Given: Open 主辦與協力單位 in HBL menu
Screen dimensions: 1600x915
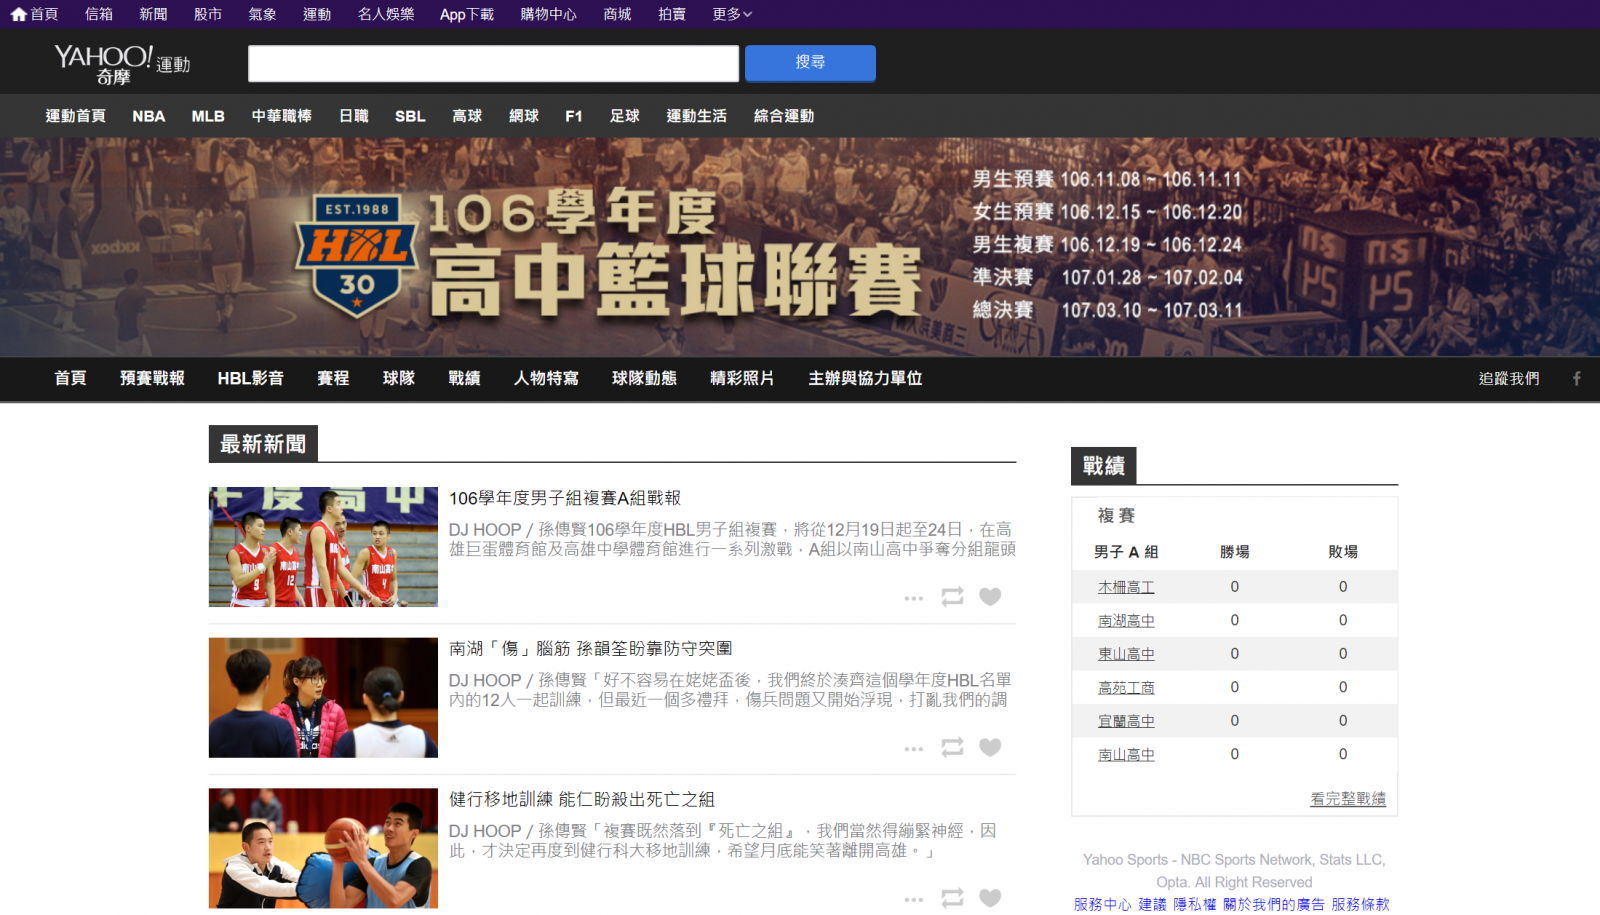Looking at the screenshot, I should [865, 378].
